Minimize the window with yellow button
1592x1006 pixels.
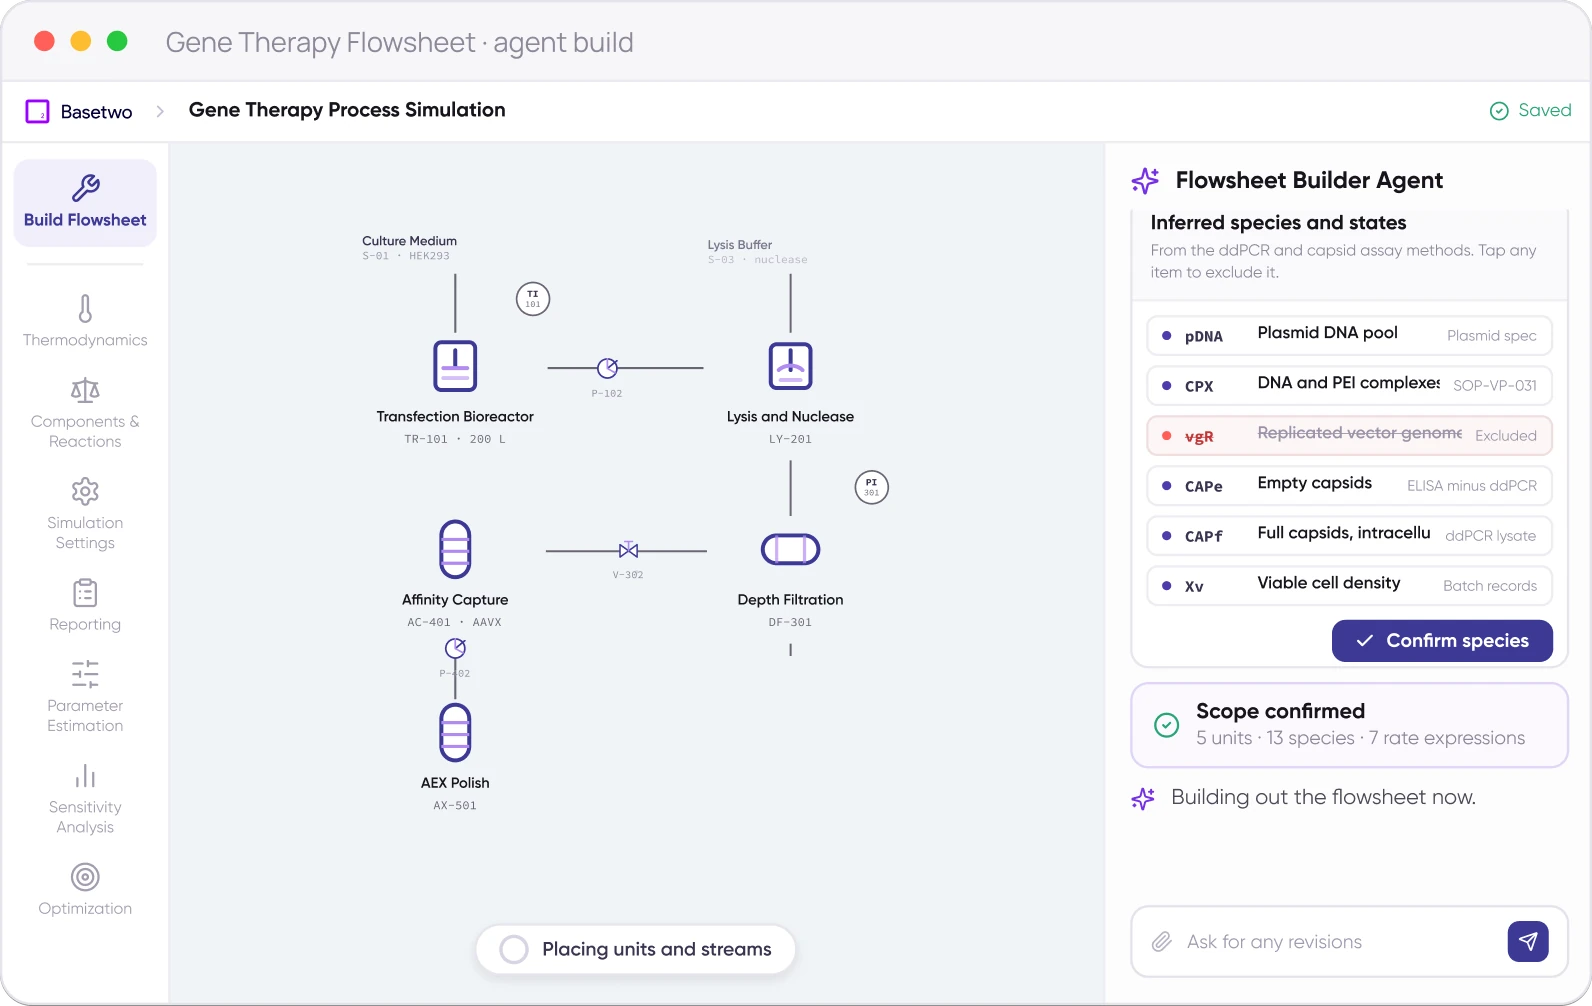point(81,41)
